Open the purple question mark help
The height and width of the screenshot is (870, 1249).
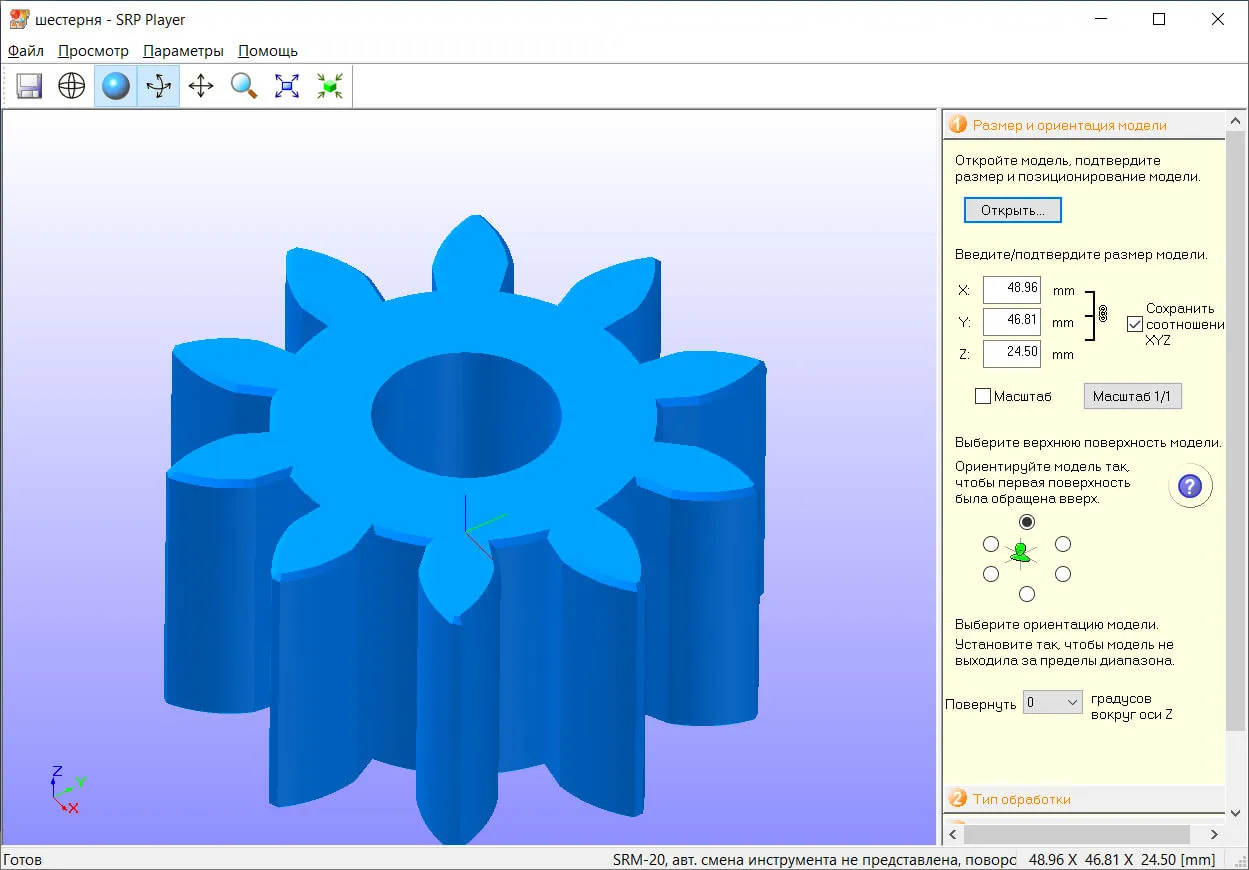click(1190, 487)
